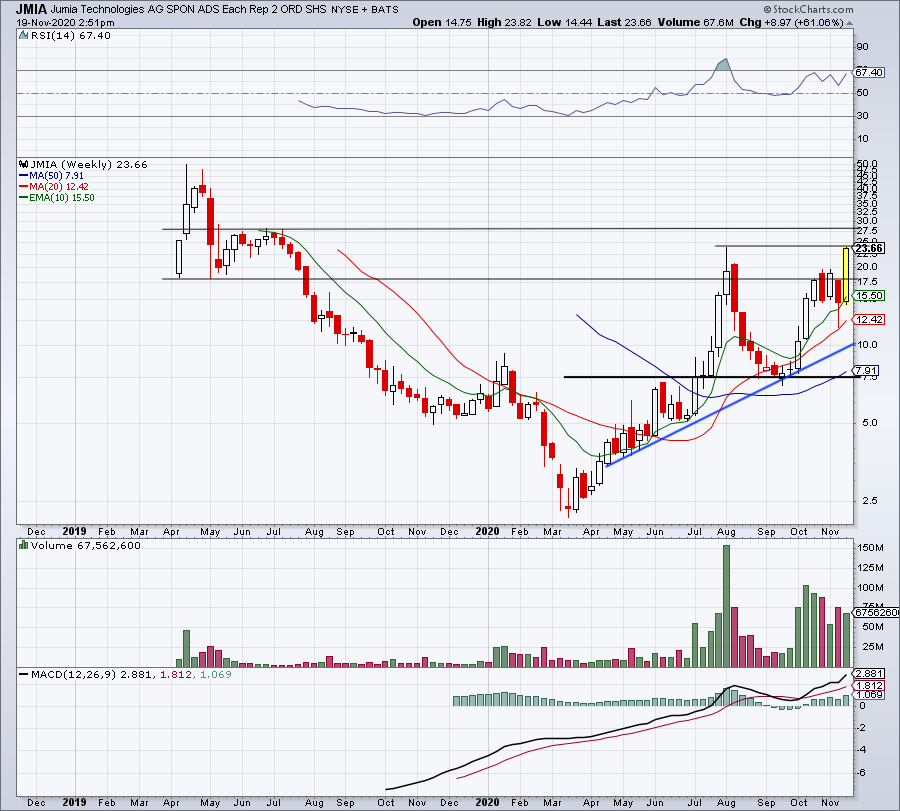Click the 2.5 label on the price axis

click(869, 501)
